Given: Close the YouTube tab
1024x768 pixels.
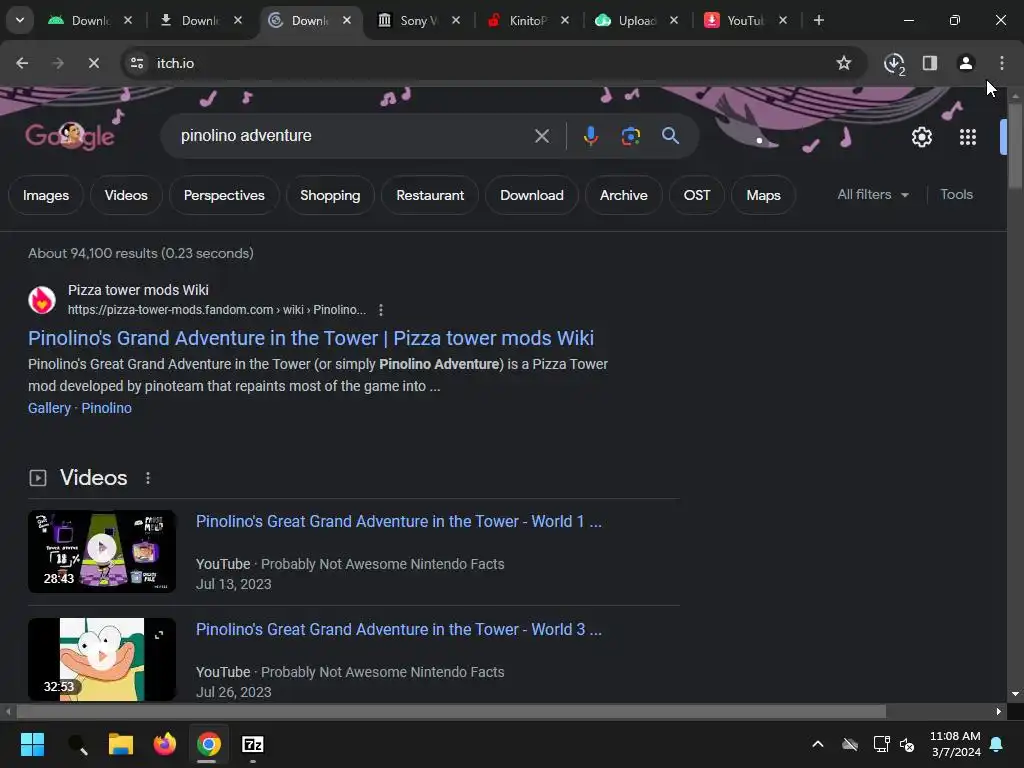Looking at the screenshot, I should coord(783,20).
